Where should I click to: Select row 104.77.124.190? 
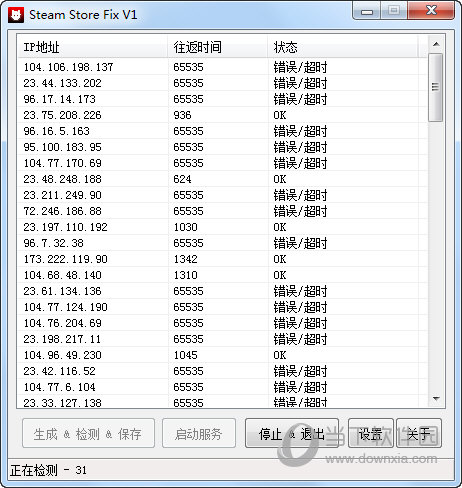click(x=222, y=307)
